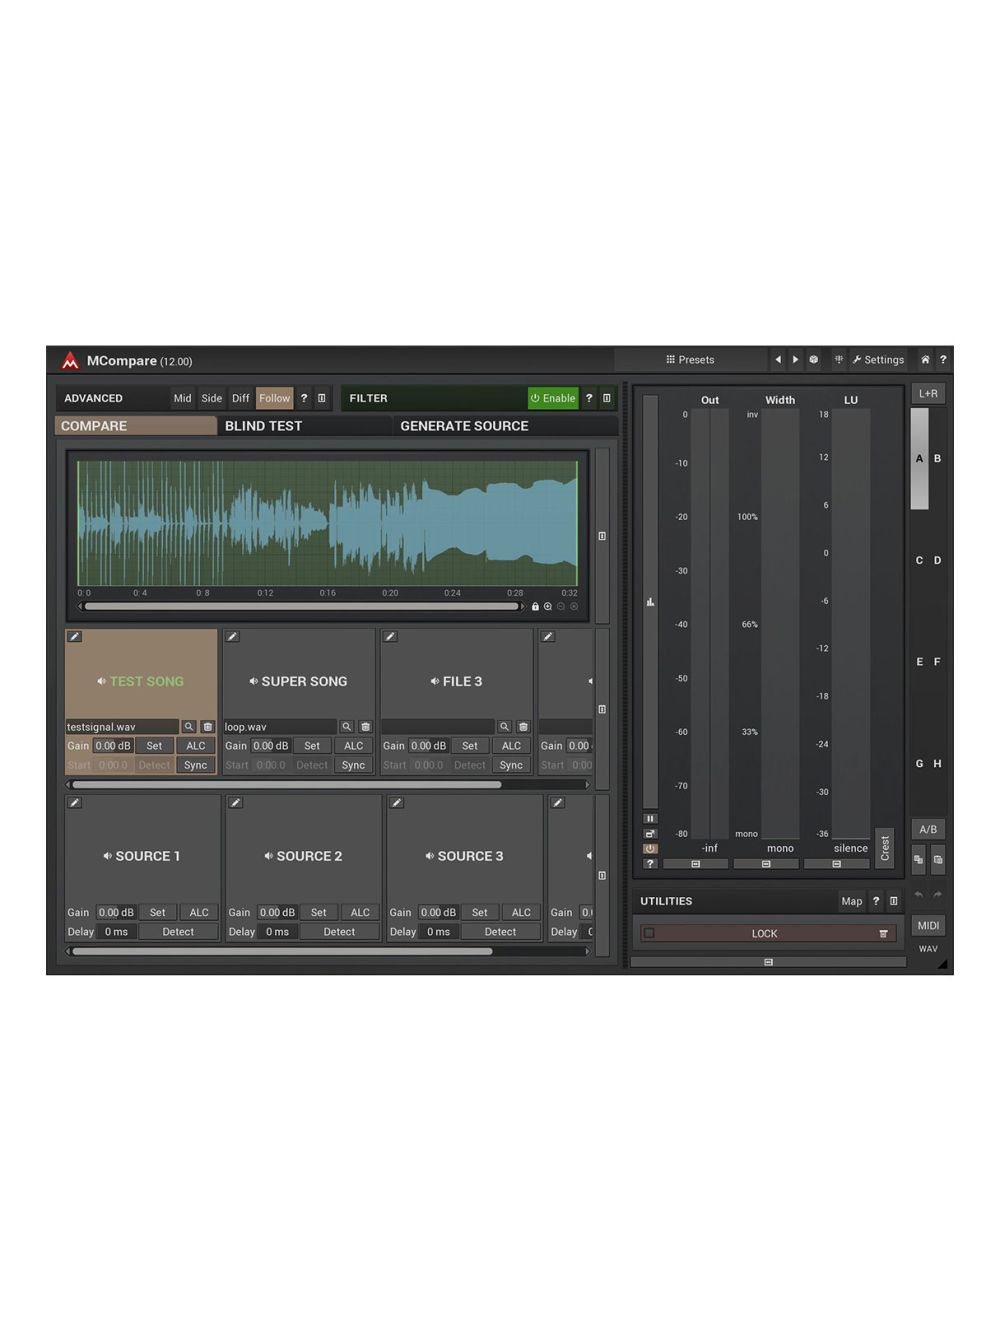Collapse the mono meter options
This screenshot has height=1320, width=1000.
point(767,863)
